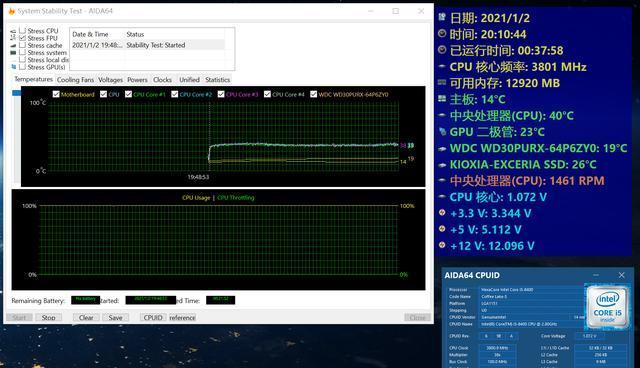Uncheck the Stress FPU checkbox

[22, 38]
